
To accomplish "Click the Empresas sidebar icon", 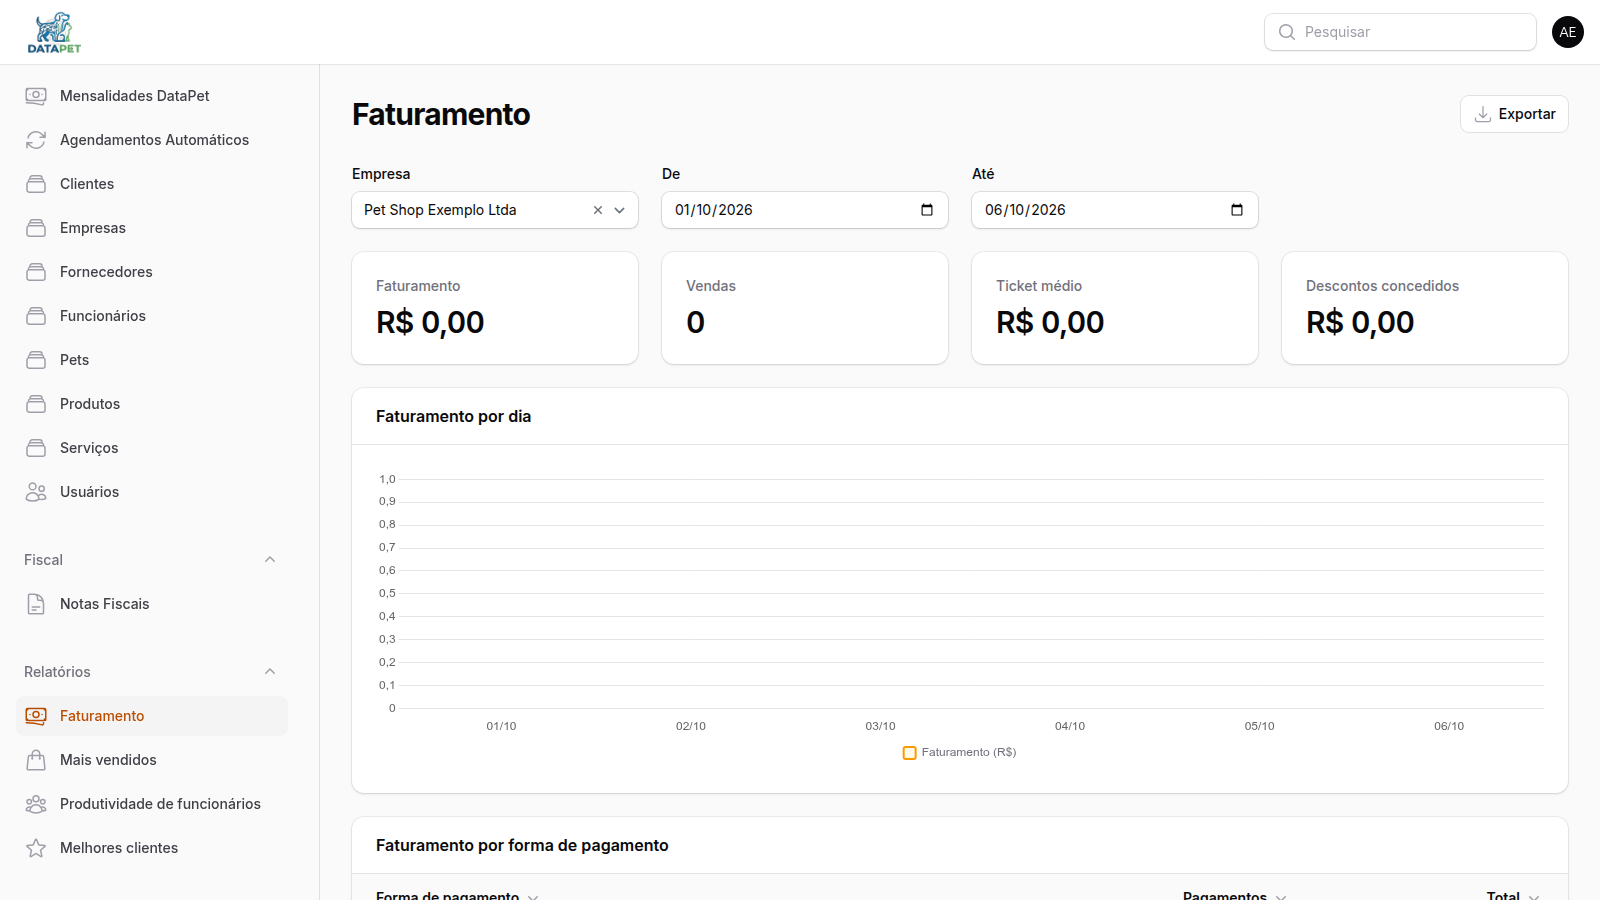I will (x=36, y=228).
